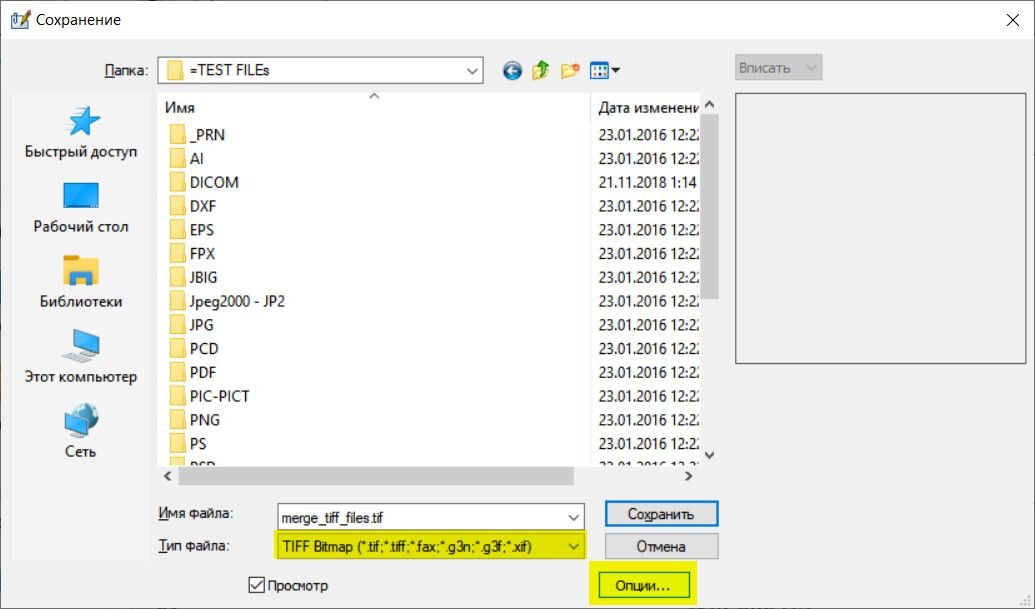Click the vertical scrollbar up arrow
1035x609 pixels.
(x=710, y=104)
